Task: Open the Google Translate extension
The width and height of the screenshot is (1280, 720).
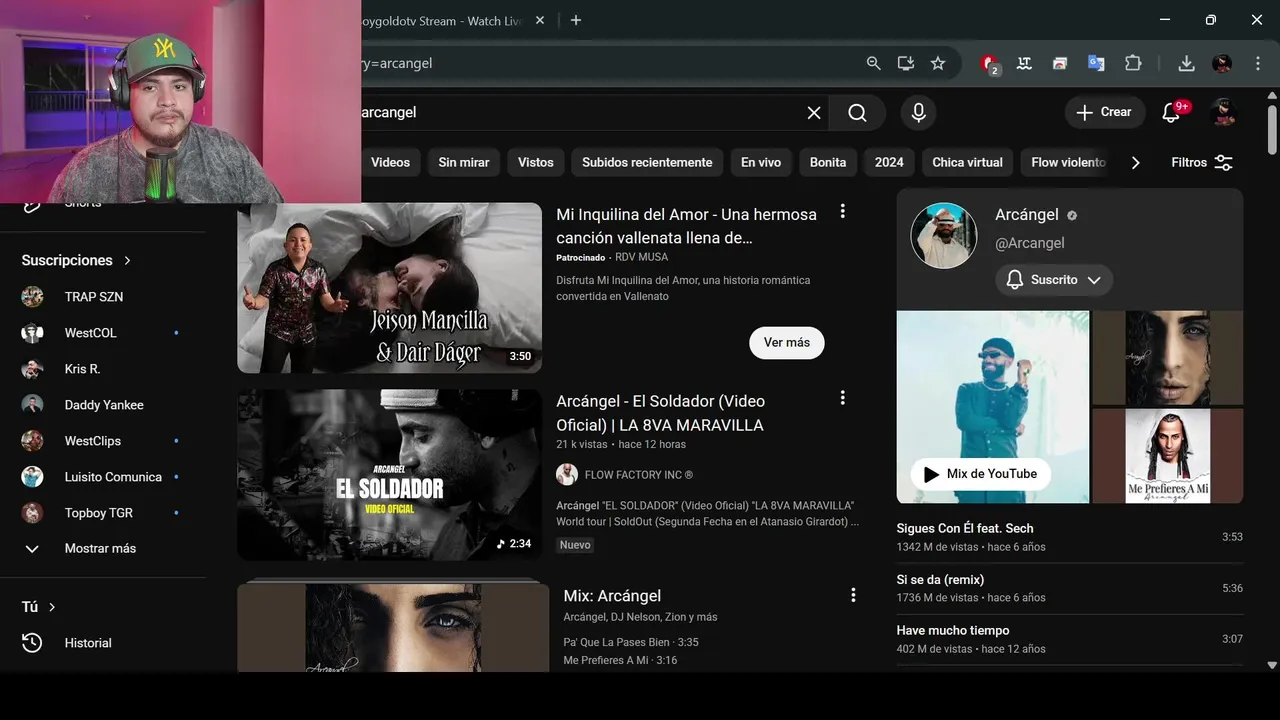Action: 1096,63
